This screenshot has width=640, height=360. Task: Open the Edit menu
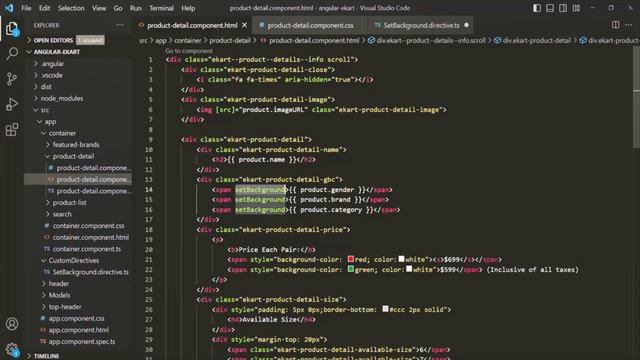(x=44, y=8)
